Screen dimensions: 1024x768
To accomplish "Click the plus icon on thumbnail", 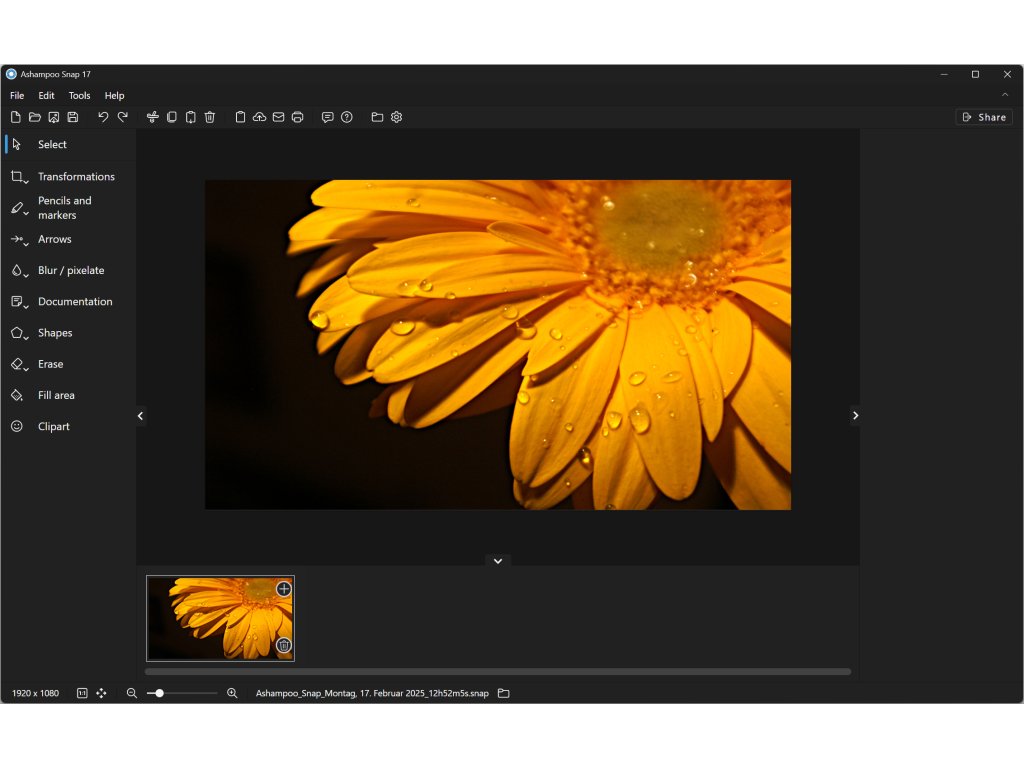I will [x=283, y=589].
